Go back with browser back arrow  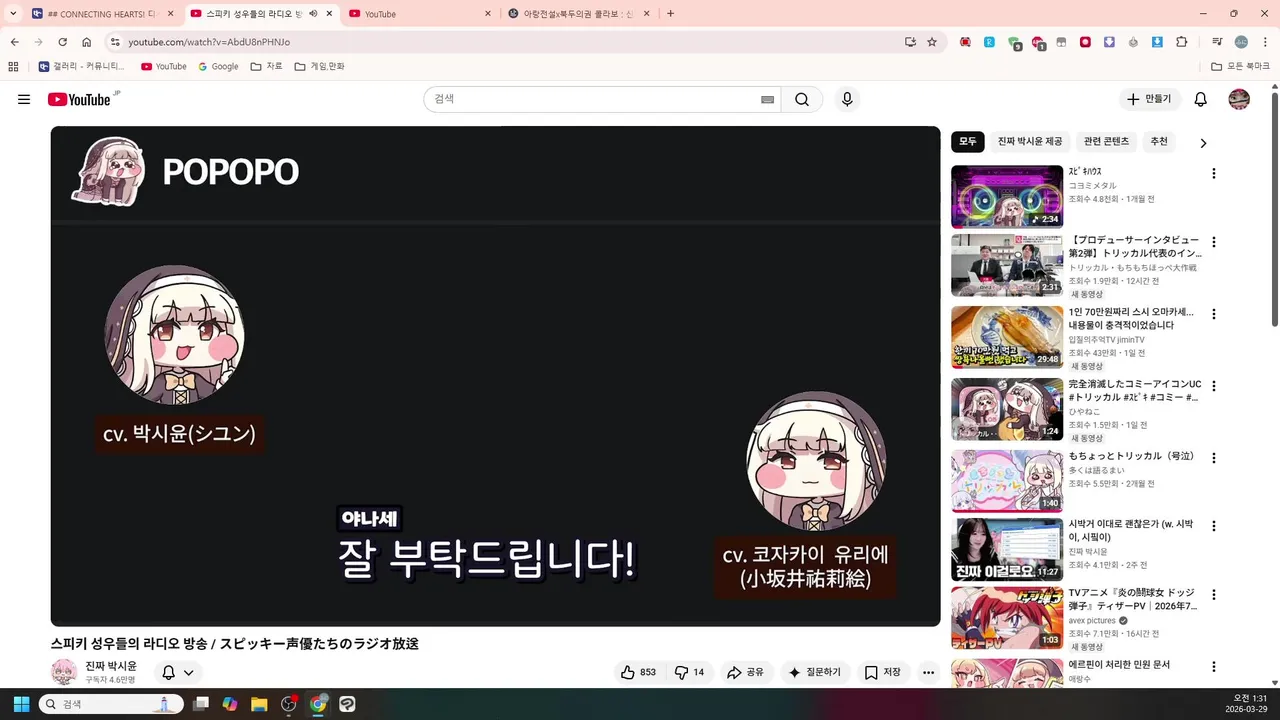[x=15, y=42]
